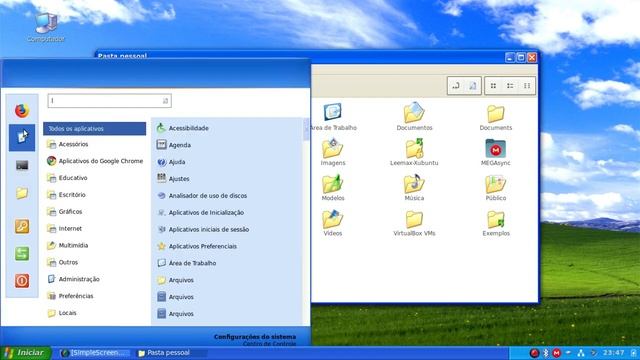Select the Público folder
The width and height of the screenshot is (640, 360).
pos(496,187)
